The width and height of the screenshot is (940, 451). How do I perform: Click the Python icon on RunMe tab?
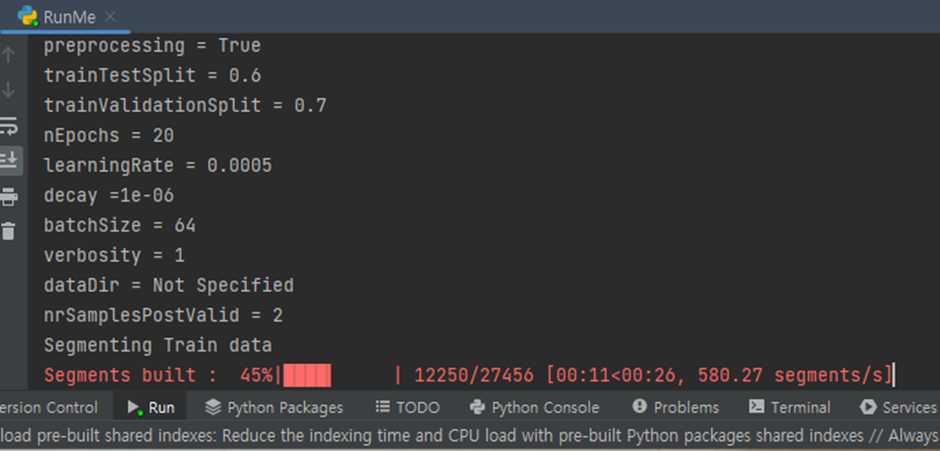pos(28,16)
